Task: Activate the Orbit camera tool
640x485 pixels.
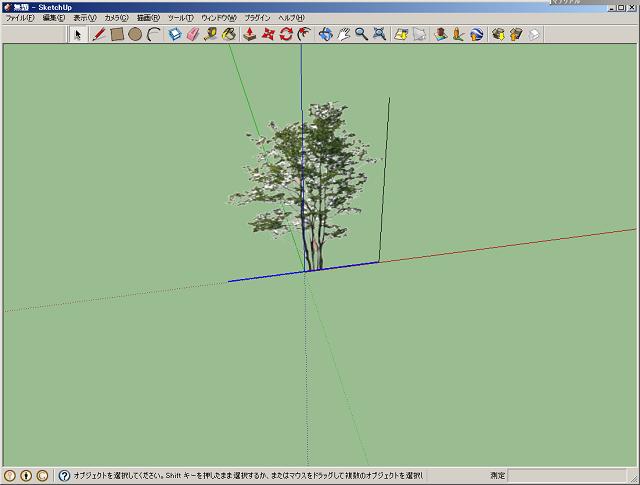Action: click(325, 34)
